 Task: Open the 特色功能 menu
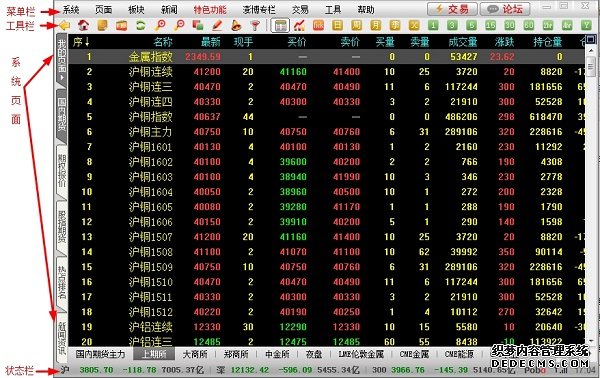click(x=210, y=9)
